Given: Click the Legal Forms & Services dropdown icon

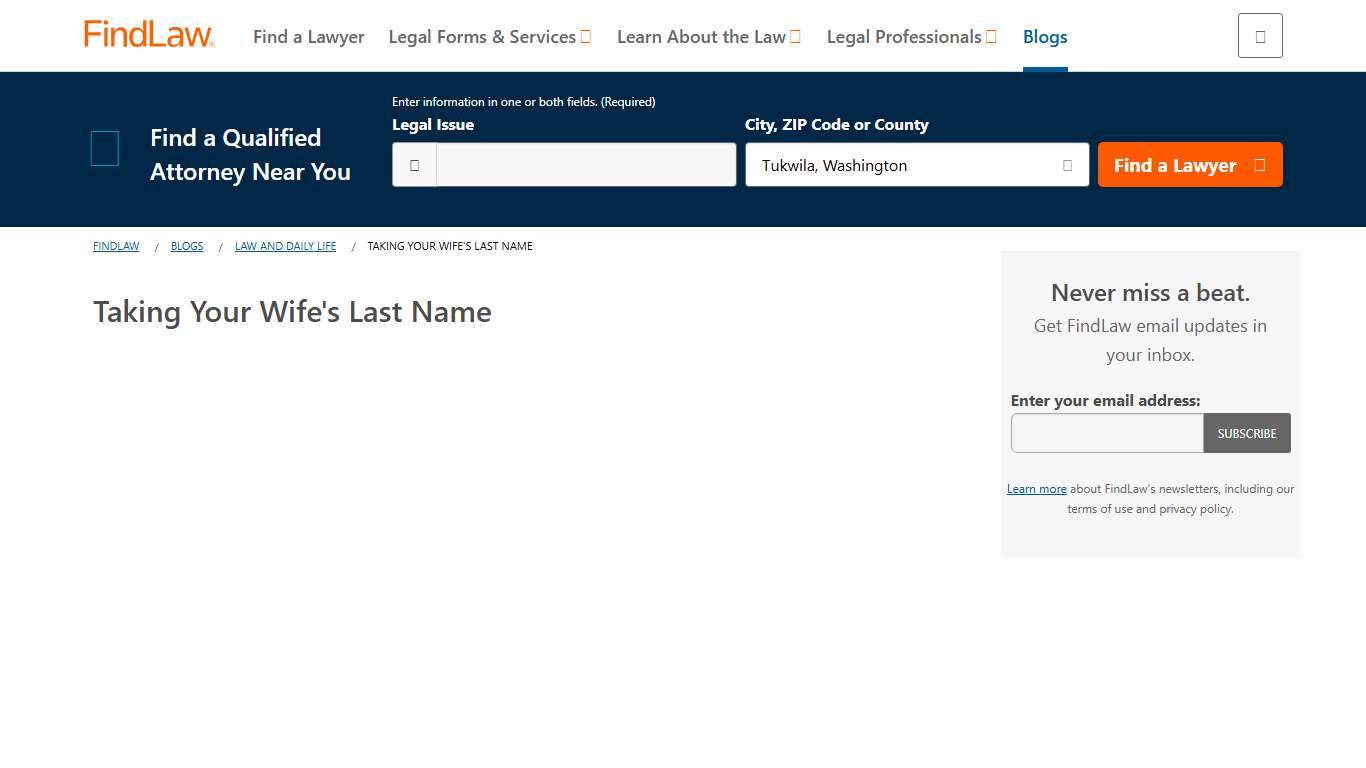Looking at the screenshot, I should coord(586,36).
